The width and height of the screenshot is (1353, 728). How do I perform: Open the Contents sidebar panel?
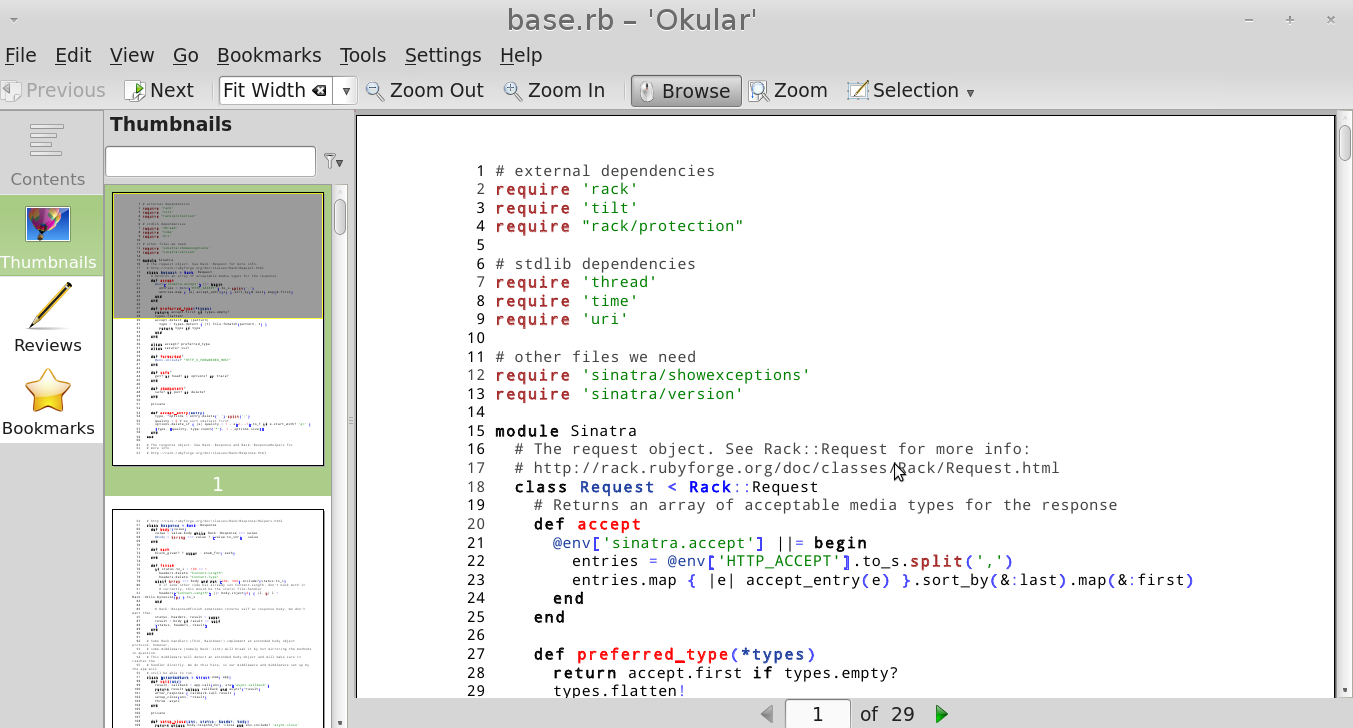[x=47, y=154]
